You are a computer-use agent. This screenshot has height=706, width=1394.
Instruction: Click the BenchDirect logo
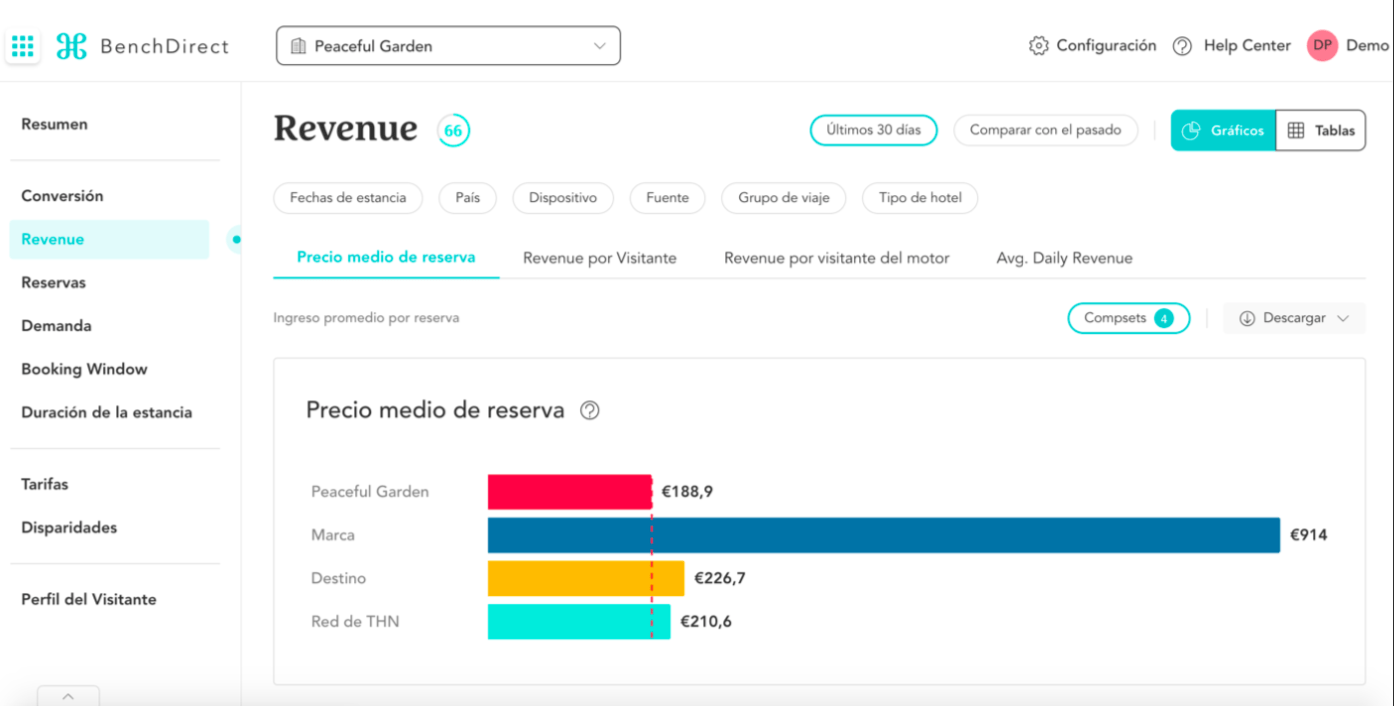click(x=143, y=46)
